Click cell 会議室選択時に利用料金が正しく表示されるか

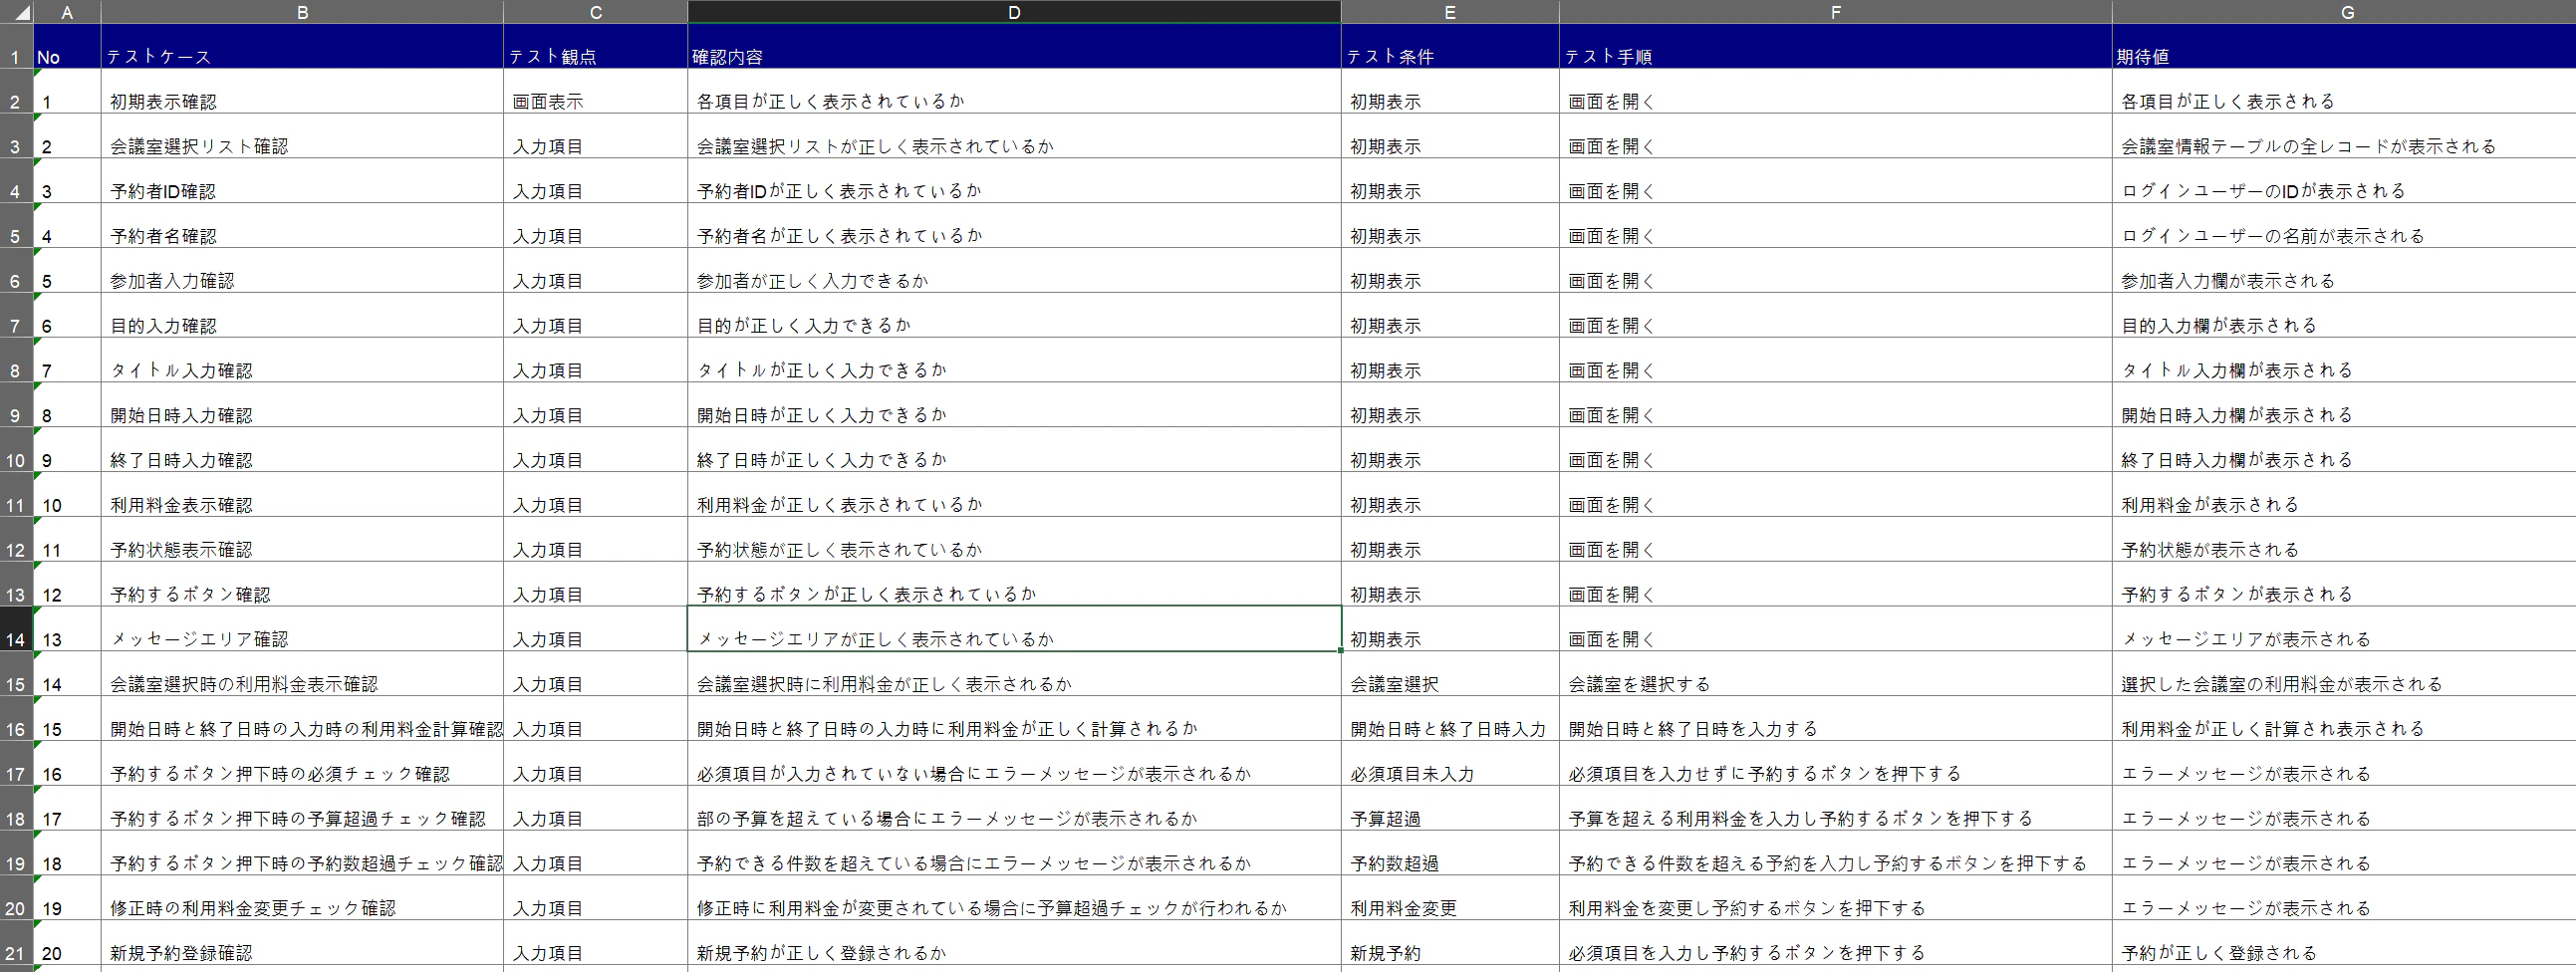coord(1014,674)
